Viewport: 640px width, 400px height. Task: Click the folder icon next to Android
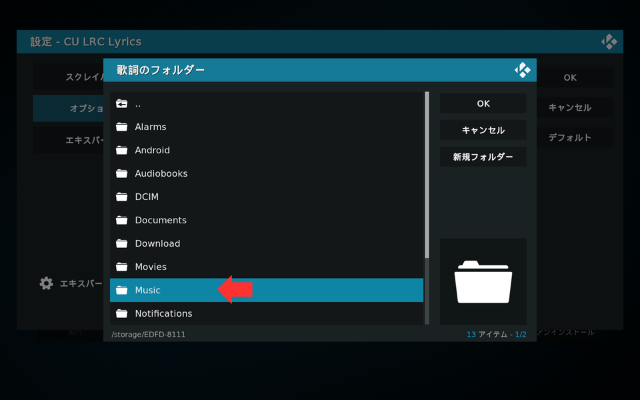pos(122,150)
